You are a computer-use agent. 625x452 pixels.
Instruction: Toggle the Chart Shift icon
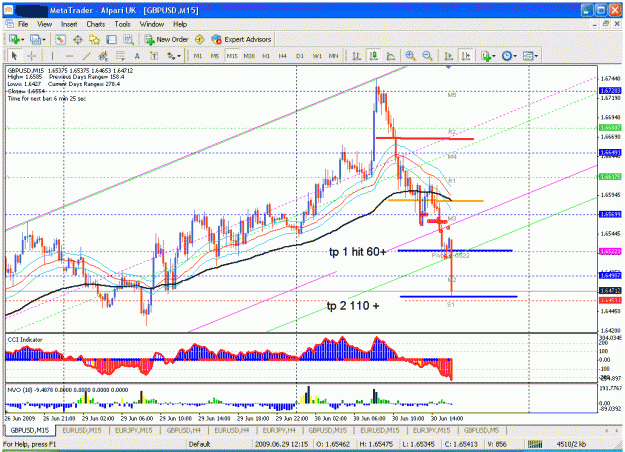(466, 56)
